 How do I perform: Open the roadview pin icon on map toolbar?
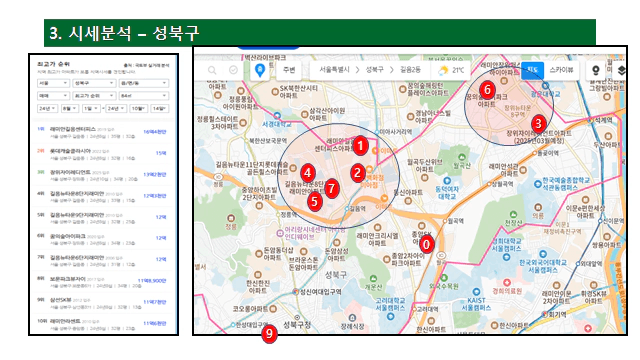click(x=596, y=70)
